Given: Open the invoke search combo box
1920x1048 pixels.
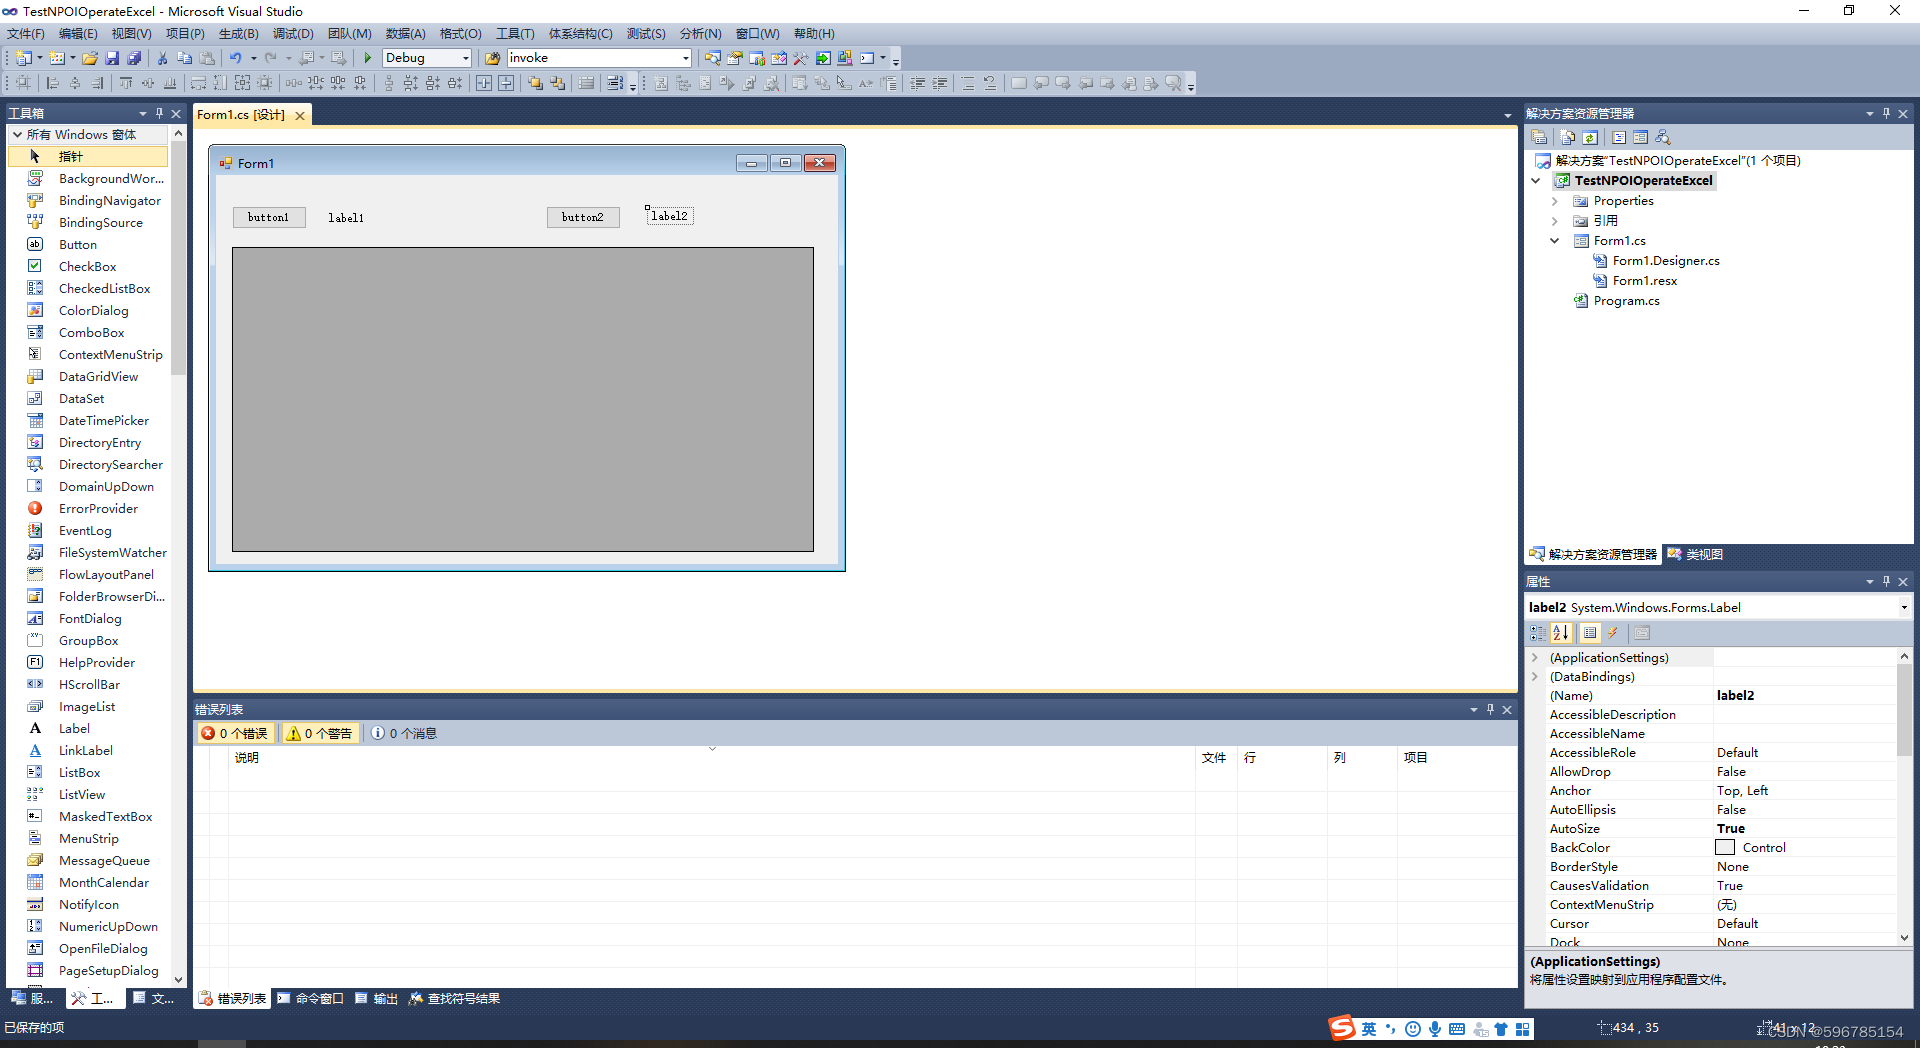Looking at the screenshot, I should (685, 58).
